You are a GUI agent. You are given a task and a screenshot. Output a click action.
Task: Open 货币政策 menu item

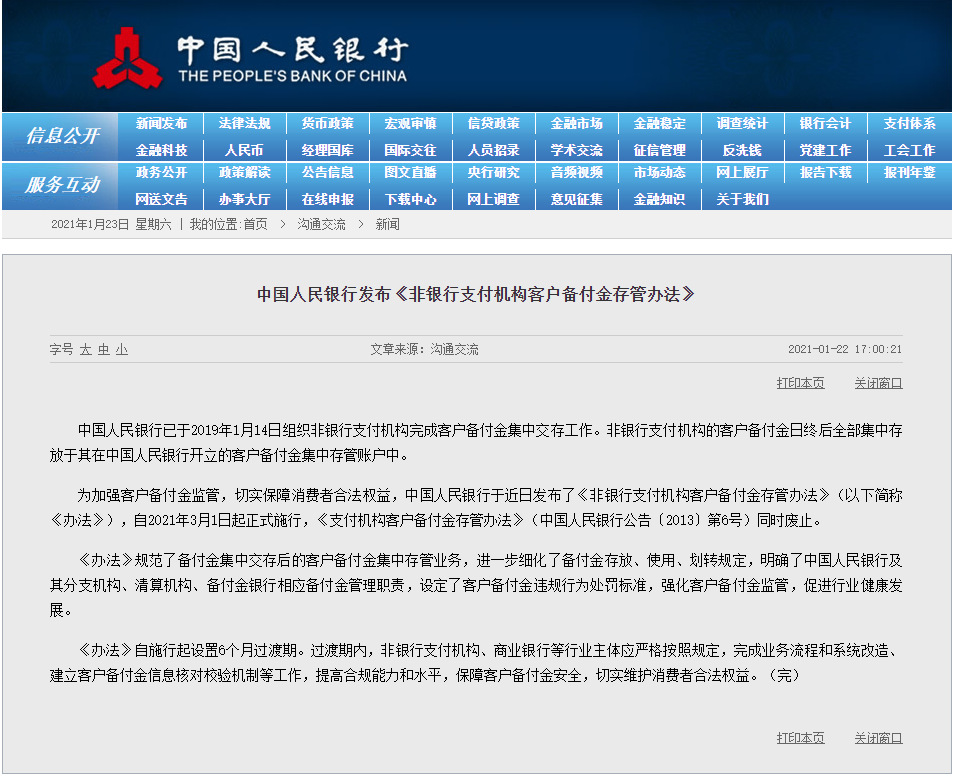click(x=328, y=123)
